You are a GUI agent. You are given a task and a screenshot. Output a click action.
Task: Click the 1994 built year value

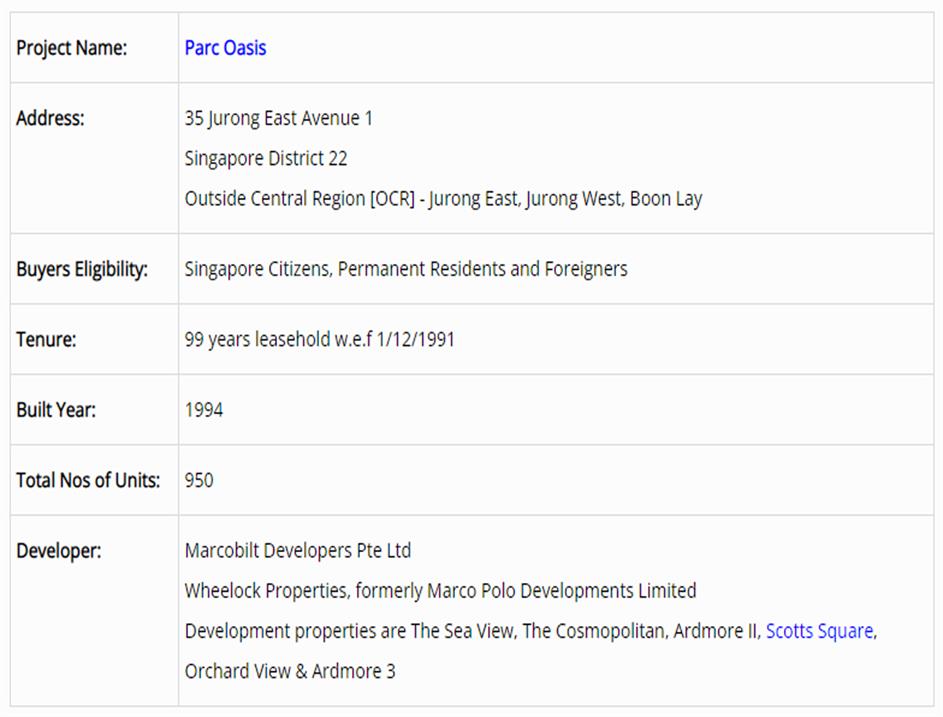pyautogui.click(x=204, y=410)
